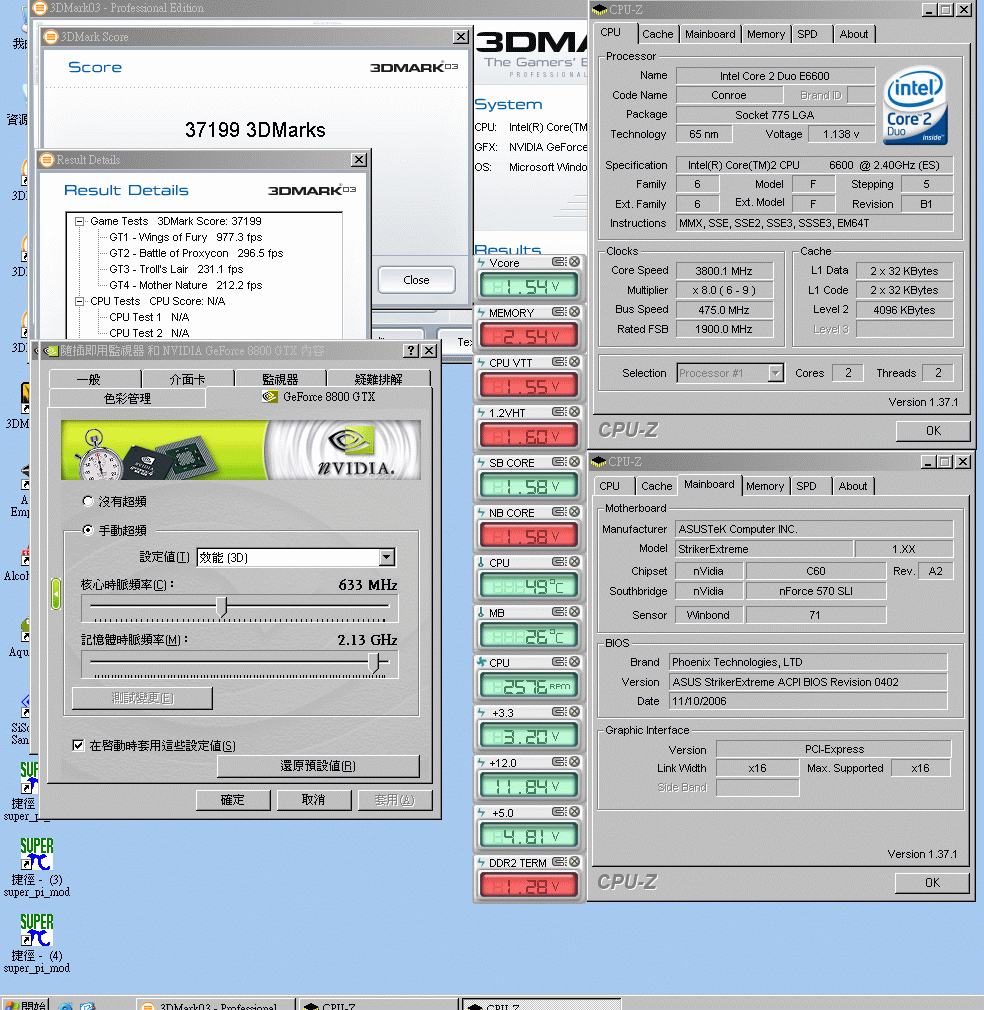Close the +3.3 voltage monitor panel
984x1010 pixels.
point(574,712)
